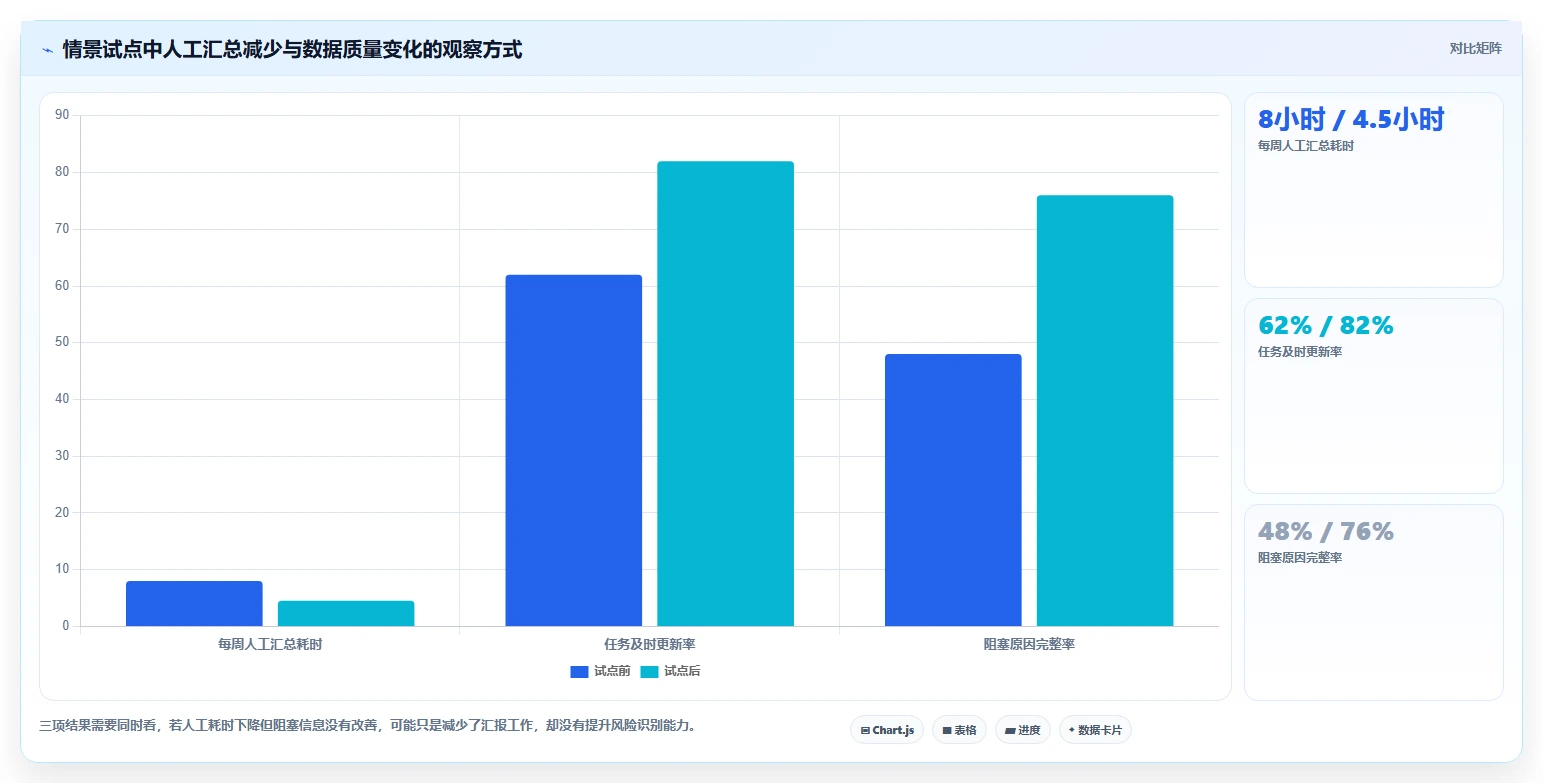The height and width of the screenshot is (783, 1543).
Task: Click the 试点前 bar for 每周人工汇总耗时
Action: pos(194,604)
